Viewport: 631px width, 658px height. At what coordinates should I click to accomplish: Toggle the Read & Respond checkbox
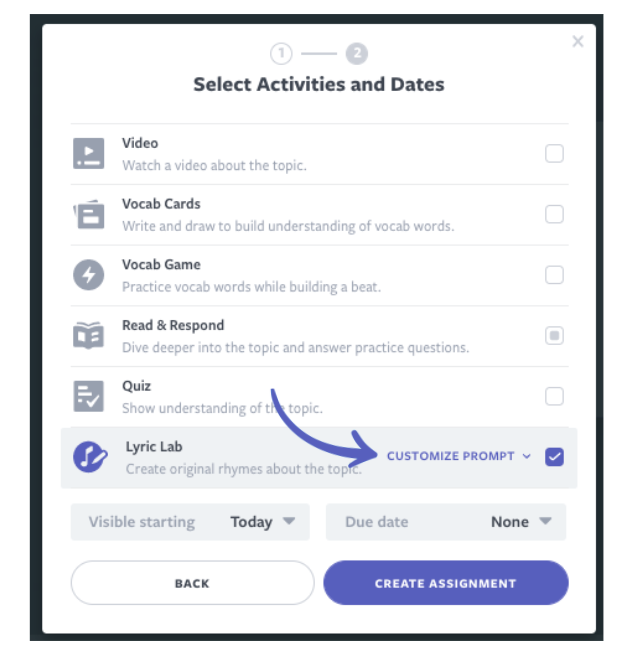[x=554, y=336]
